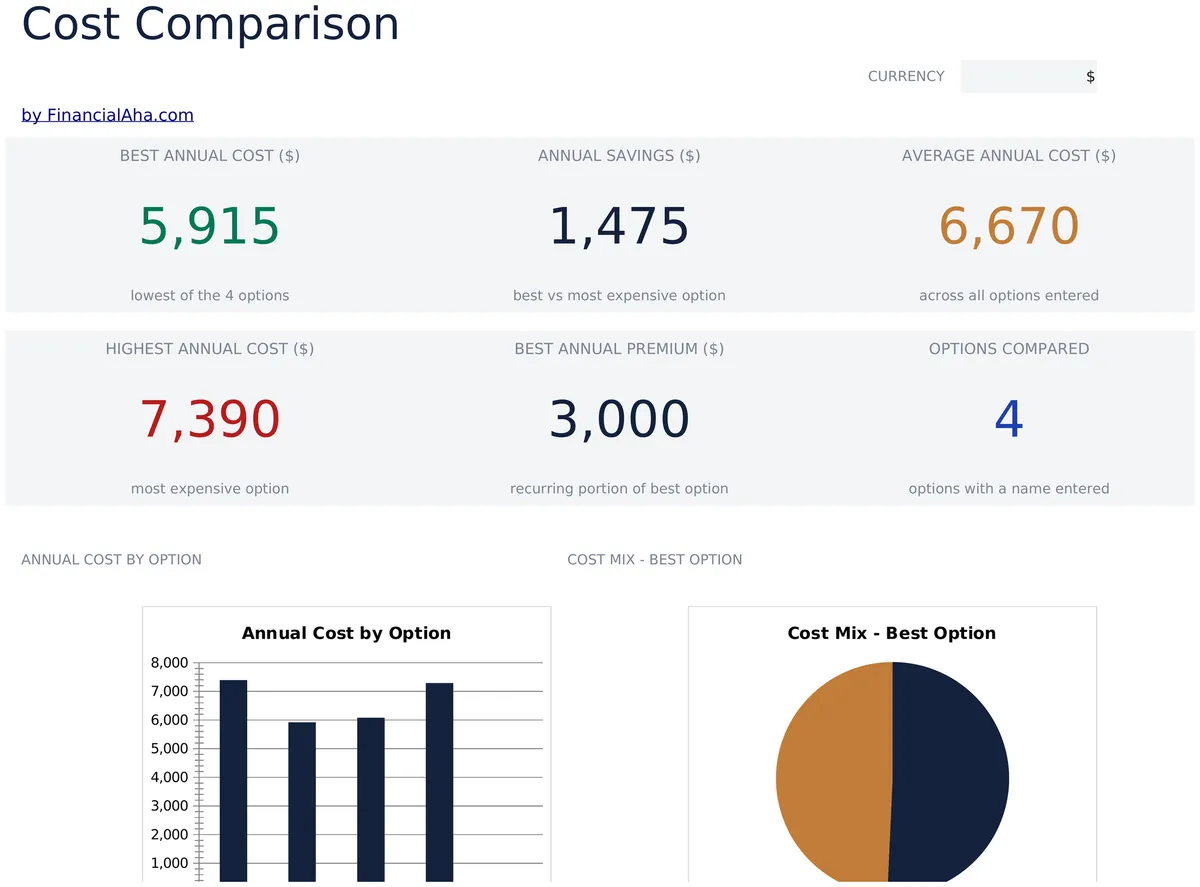Select the best annual premium value 3,000
Screen dimensions: 1200x887
[619, 419]
